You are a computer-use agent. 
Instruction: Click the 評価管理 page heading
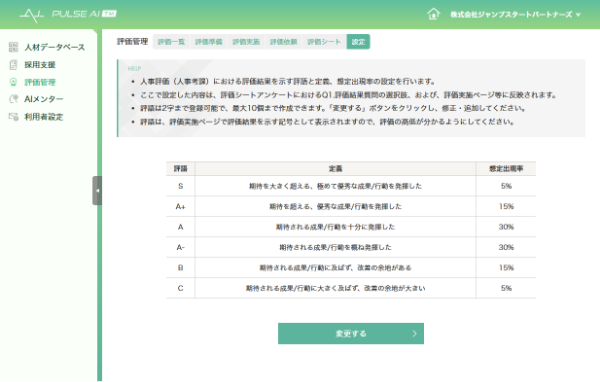132,41
